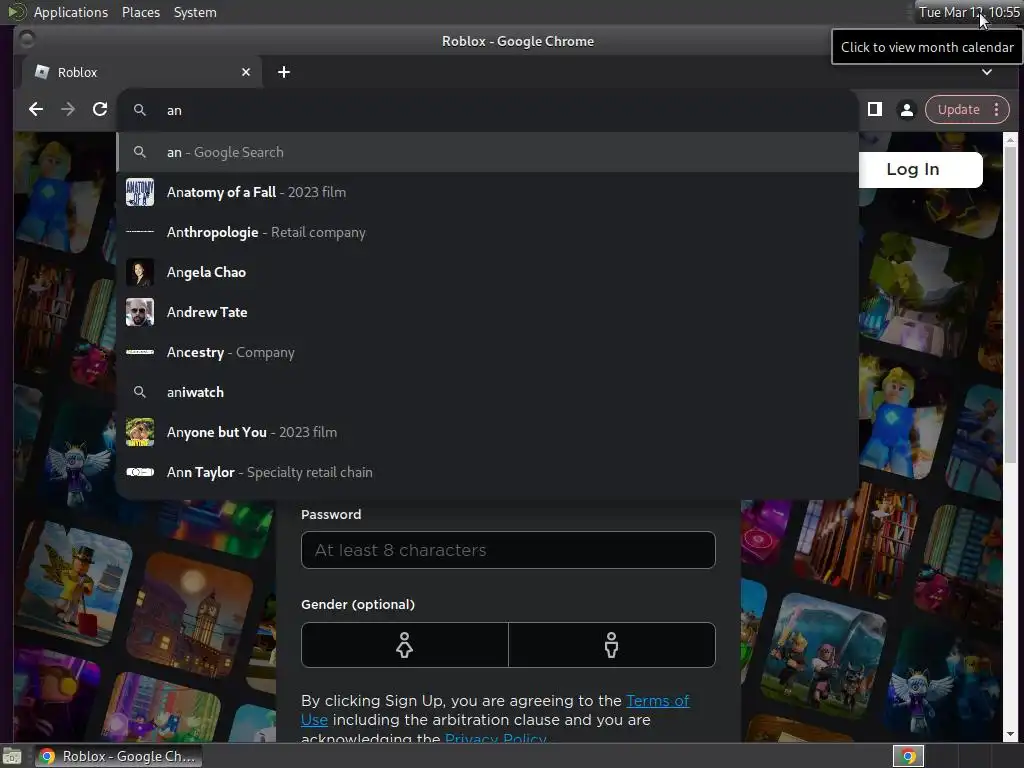The height and width of the screenshot is (768, 1024).
Task: Click the scrollbar up arrow
Action: click(1010, 139)
